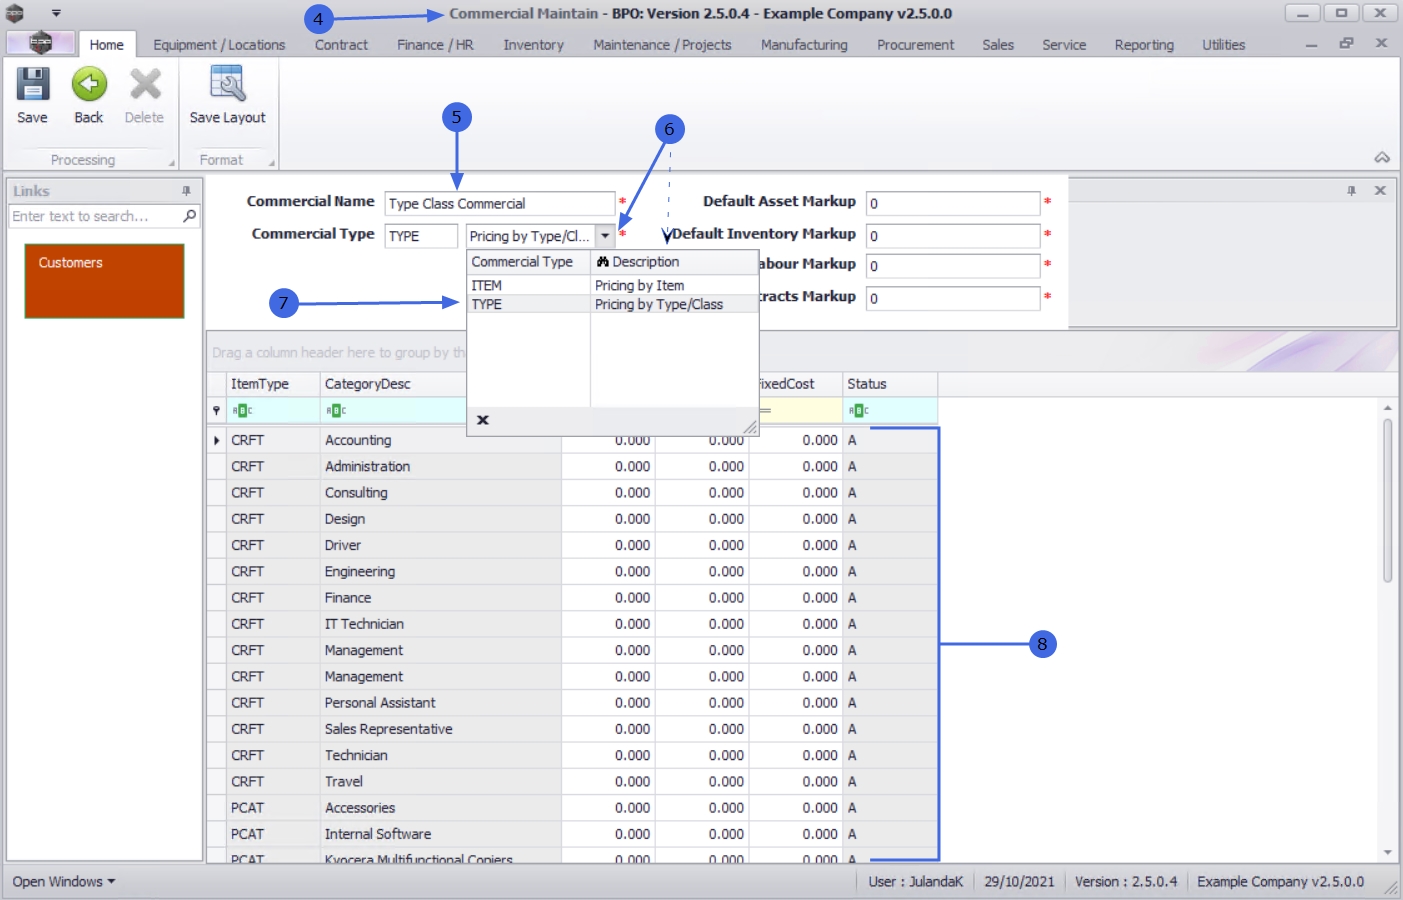Click the green Back arrow icon

[89, 84]
